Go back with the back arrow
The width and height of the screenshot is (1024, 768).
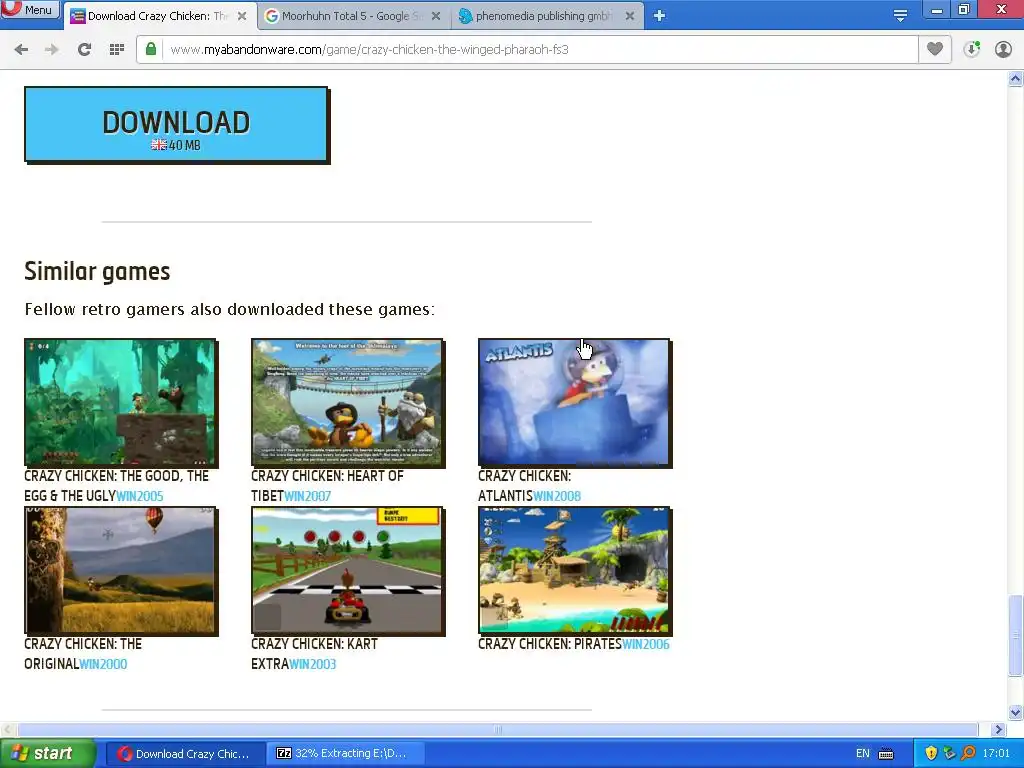click(21, 49)
